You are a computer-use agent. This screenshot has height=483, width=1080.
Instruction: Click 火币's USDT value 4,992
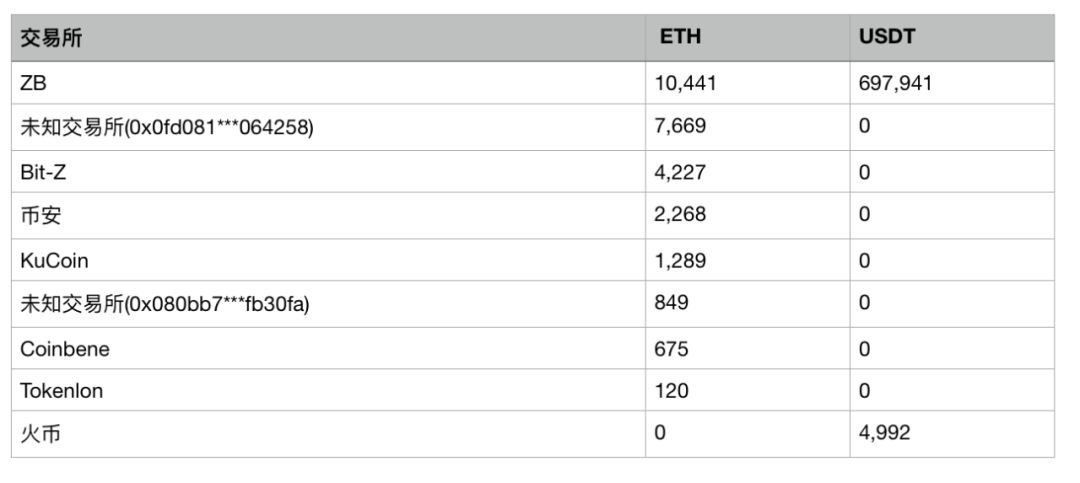(884, 433)
